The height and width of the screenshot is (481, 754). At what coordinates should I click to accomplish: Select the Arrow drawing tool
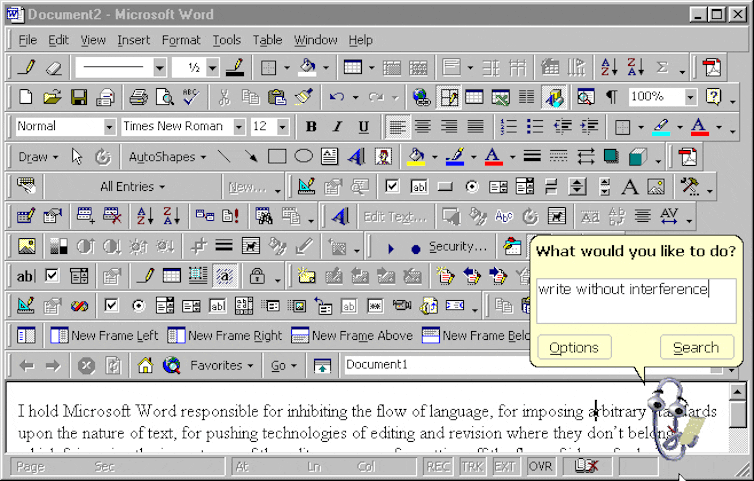pos(251,157)
